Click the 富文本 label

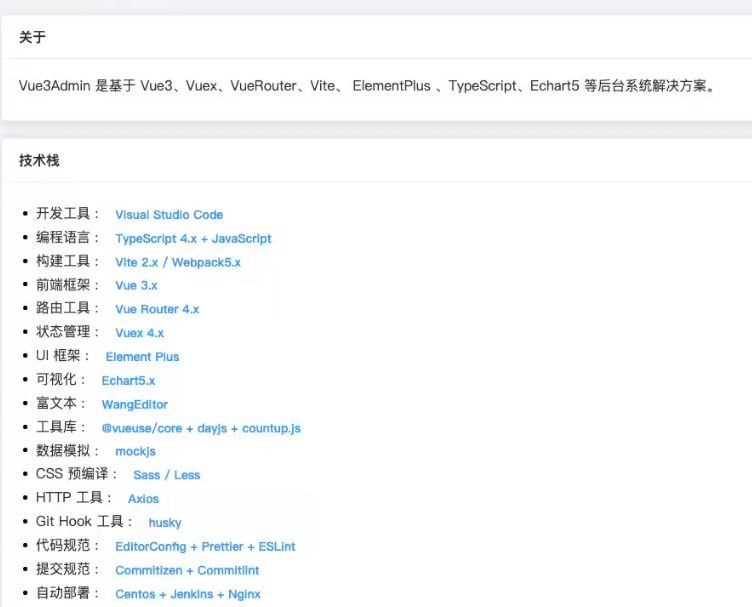60,403
